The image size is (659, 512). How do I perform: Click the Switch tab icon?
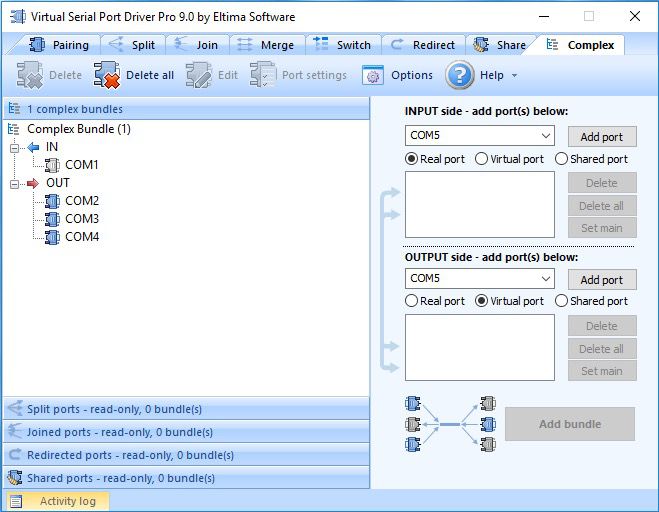click(x=321, y=43)
